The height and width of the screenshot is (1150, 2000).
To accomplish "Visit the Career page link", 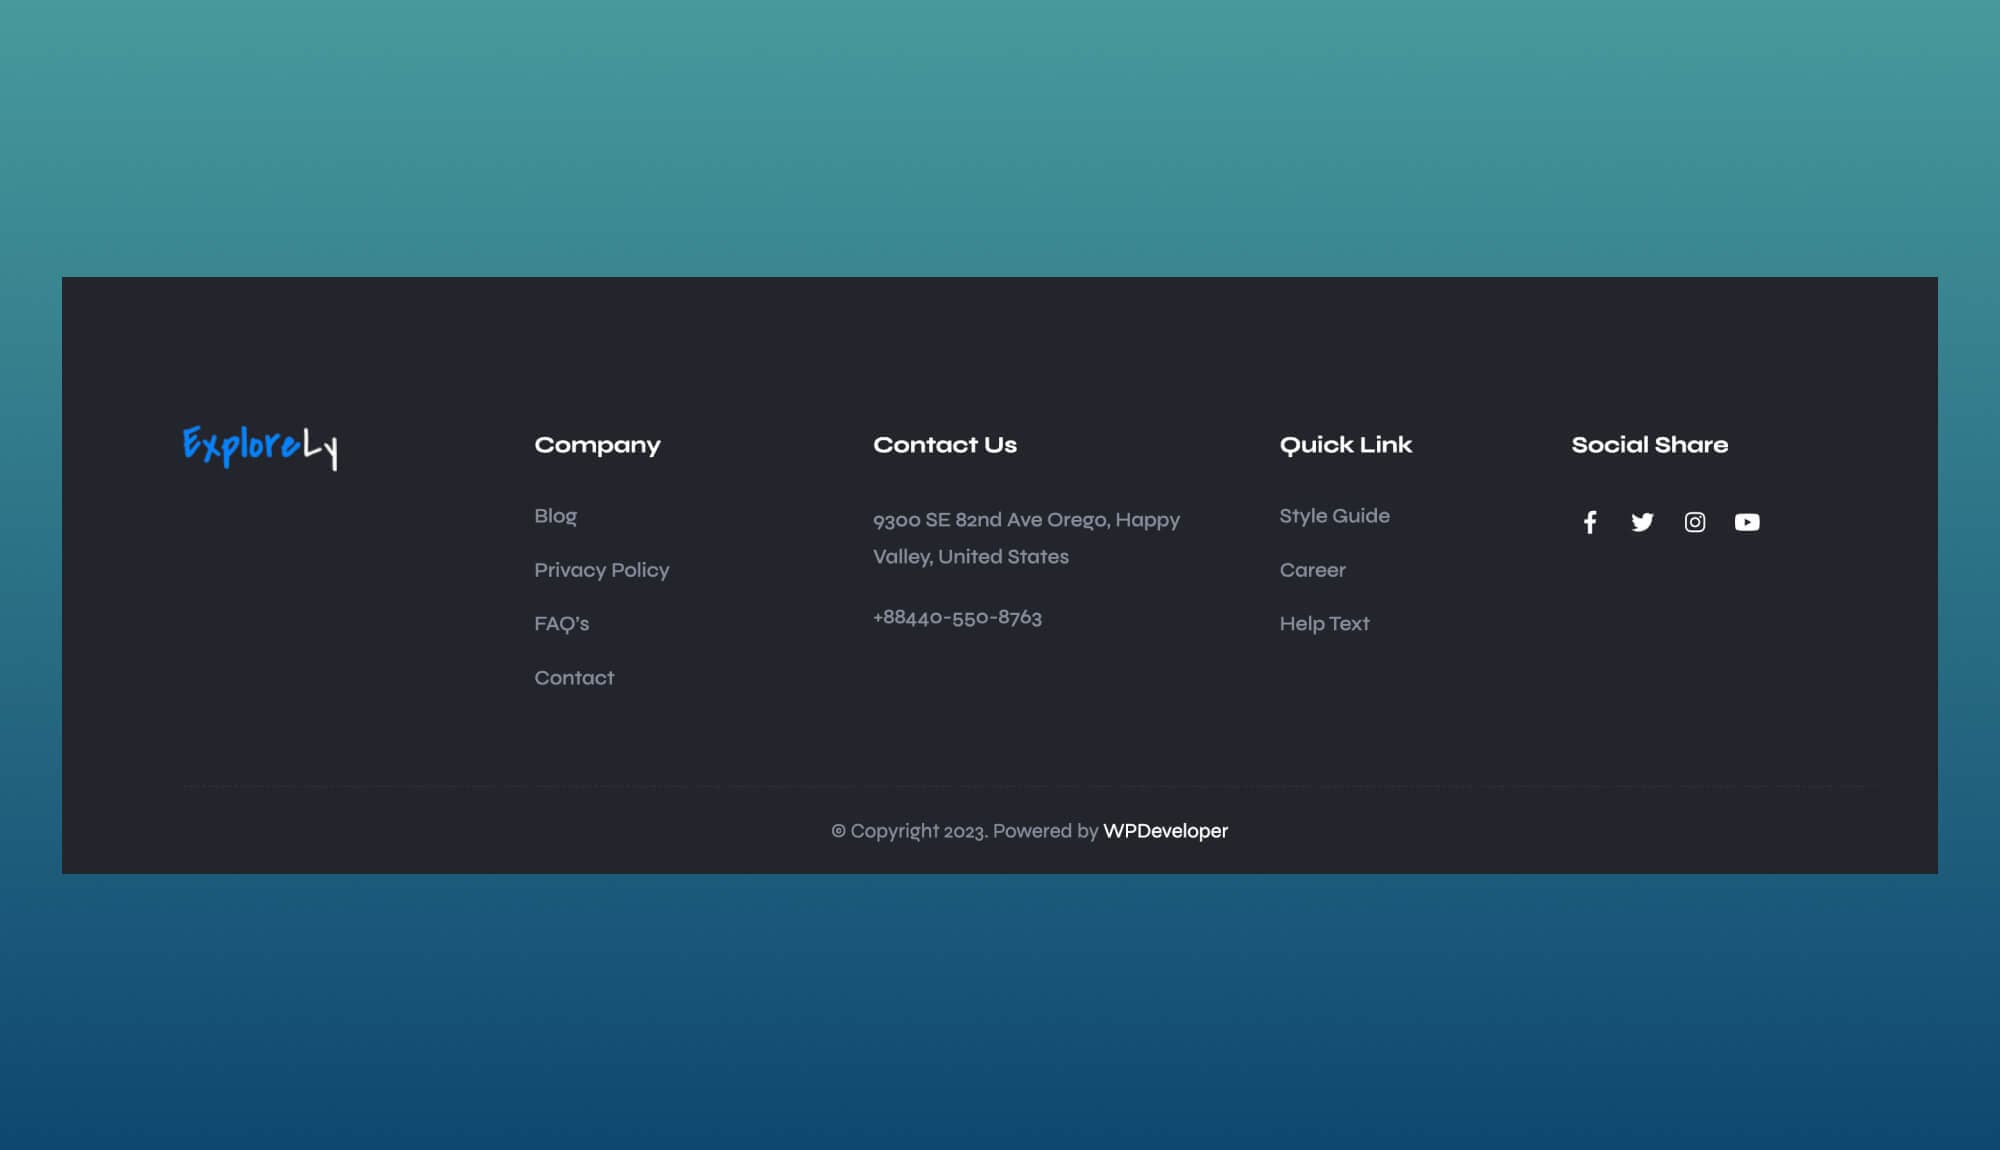I will coord(1312,570).
